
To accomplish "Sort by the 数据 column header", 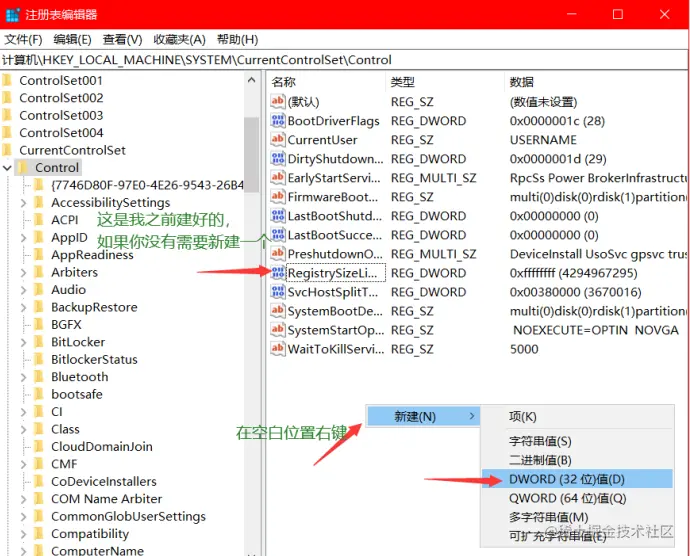I will [596, 82].
